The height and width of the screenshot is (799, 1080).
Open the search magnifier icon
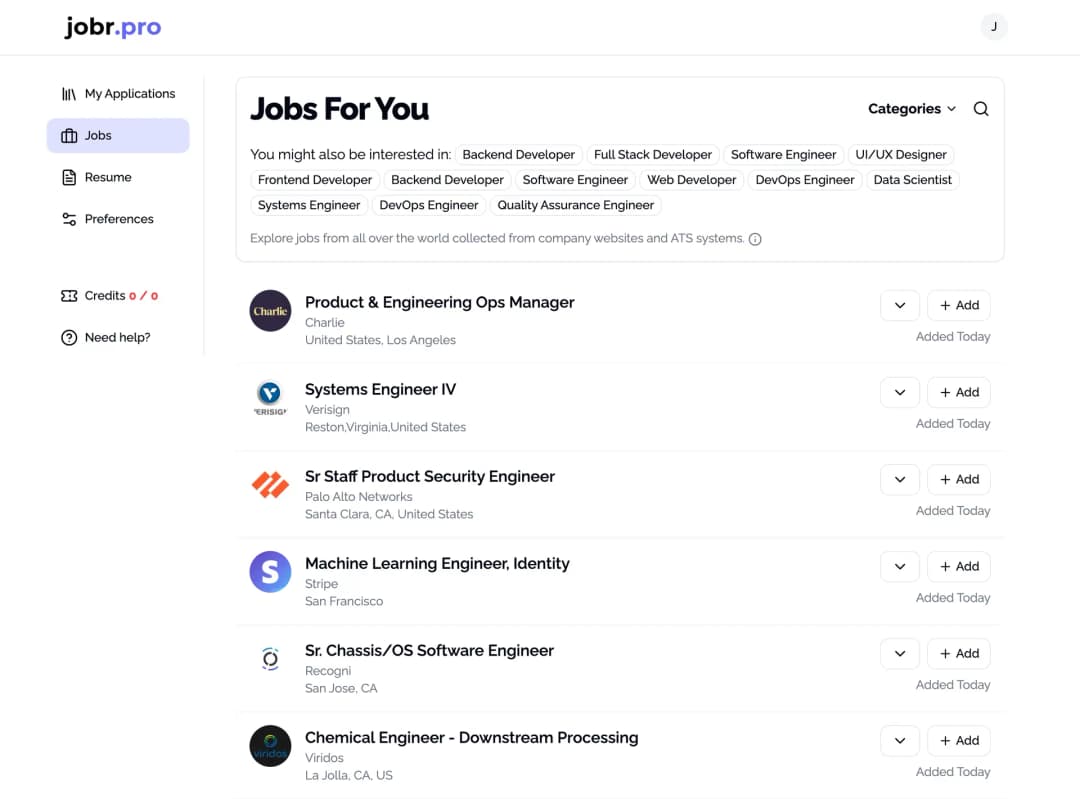[x=980, y=108]
